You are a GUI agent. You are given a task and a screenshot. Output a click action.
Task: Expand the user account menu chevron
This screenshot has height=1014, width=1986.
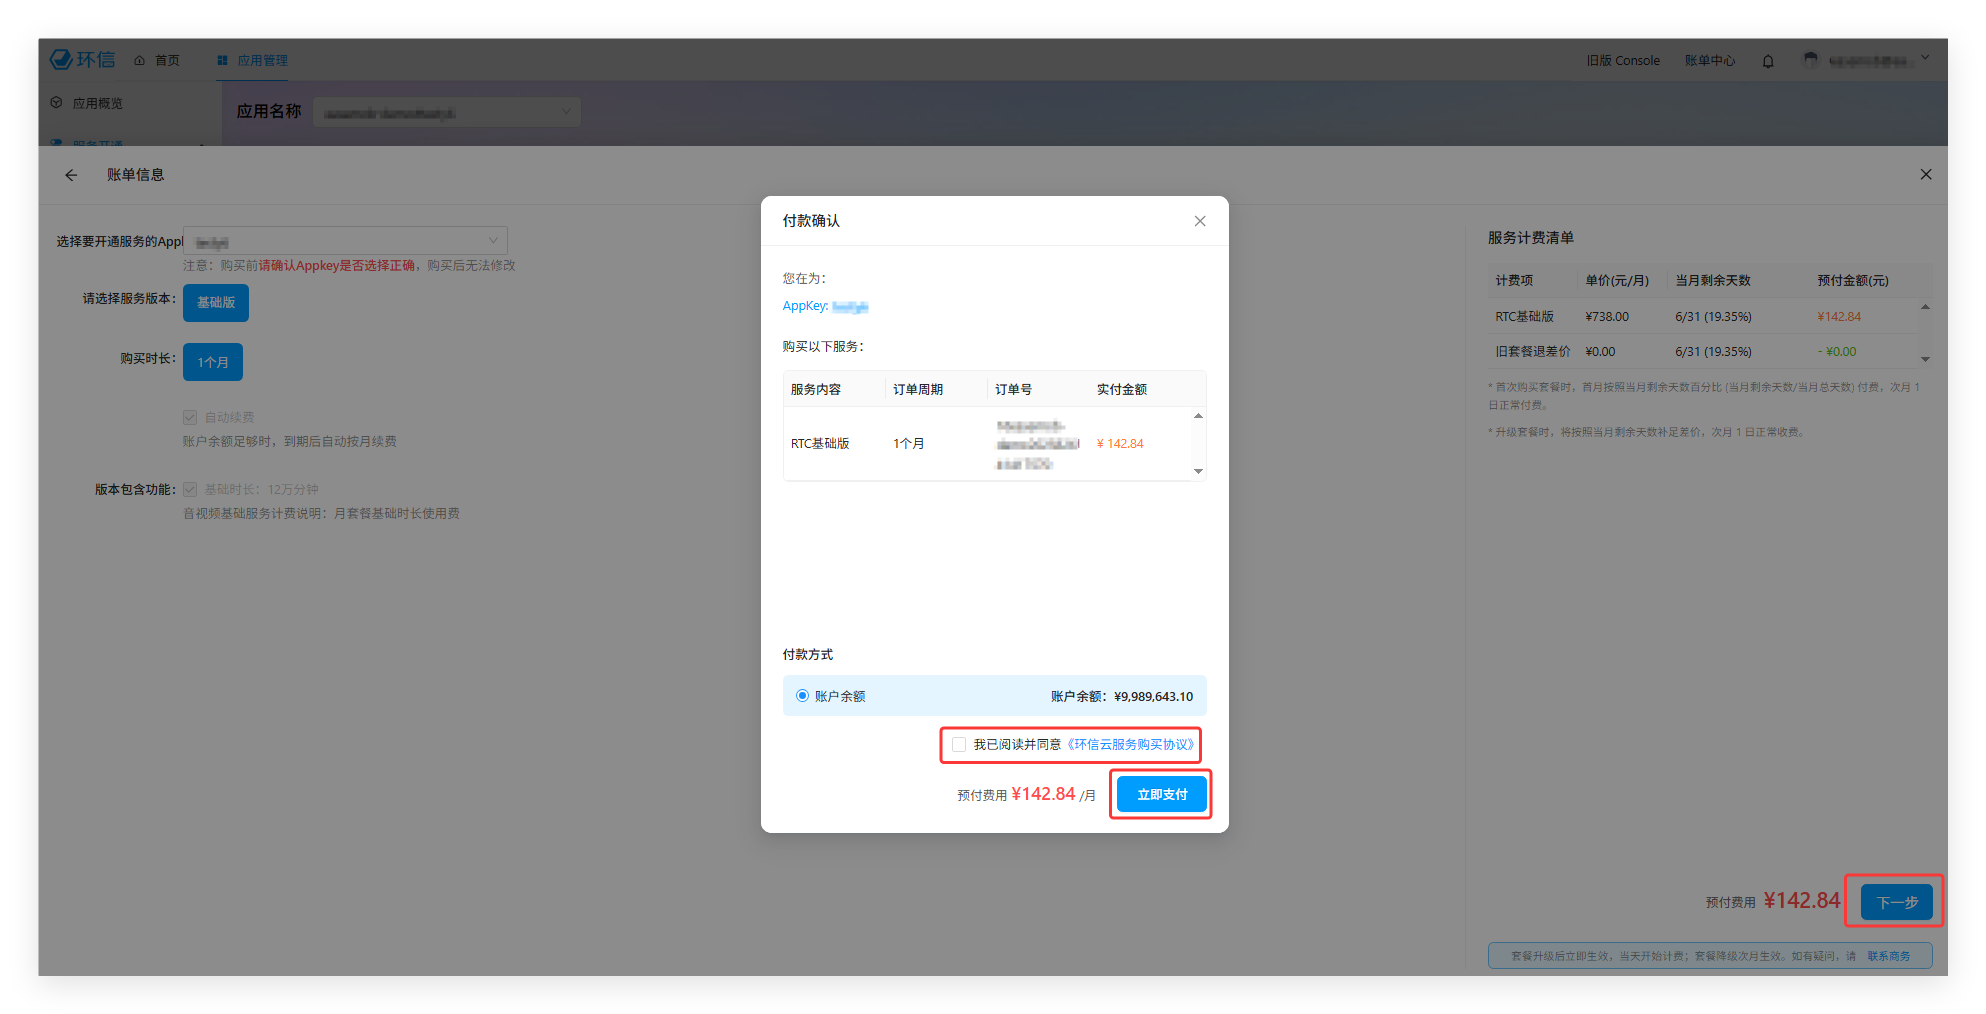1925,59
